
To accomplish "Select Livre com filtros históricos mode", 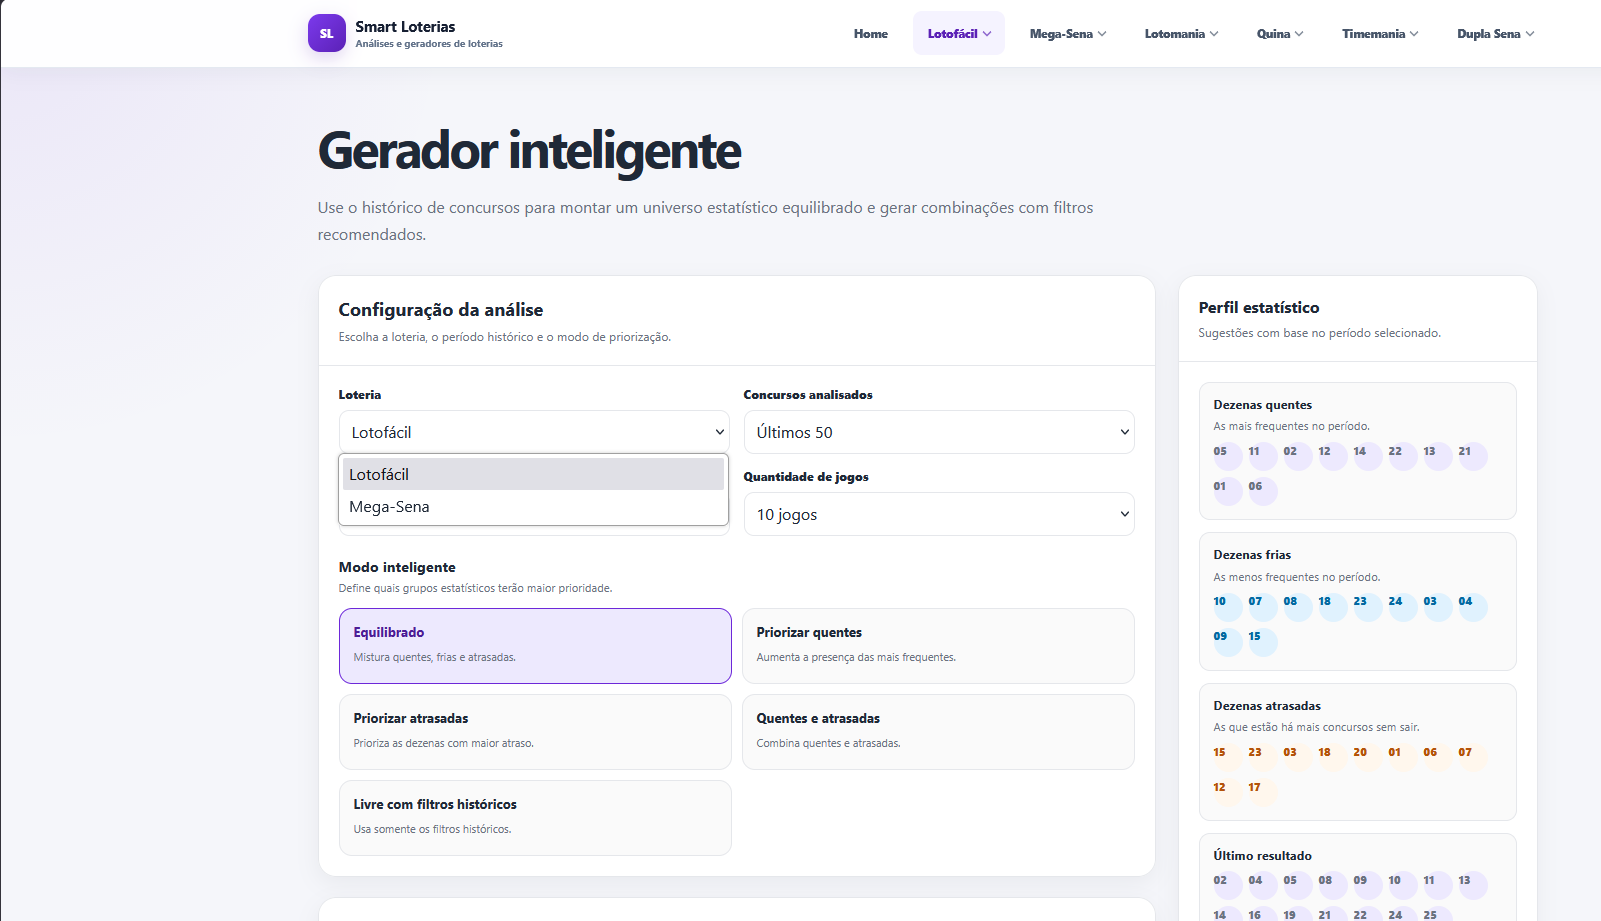I will tap(535, 818).
